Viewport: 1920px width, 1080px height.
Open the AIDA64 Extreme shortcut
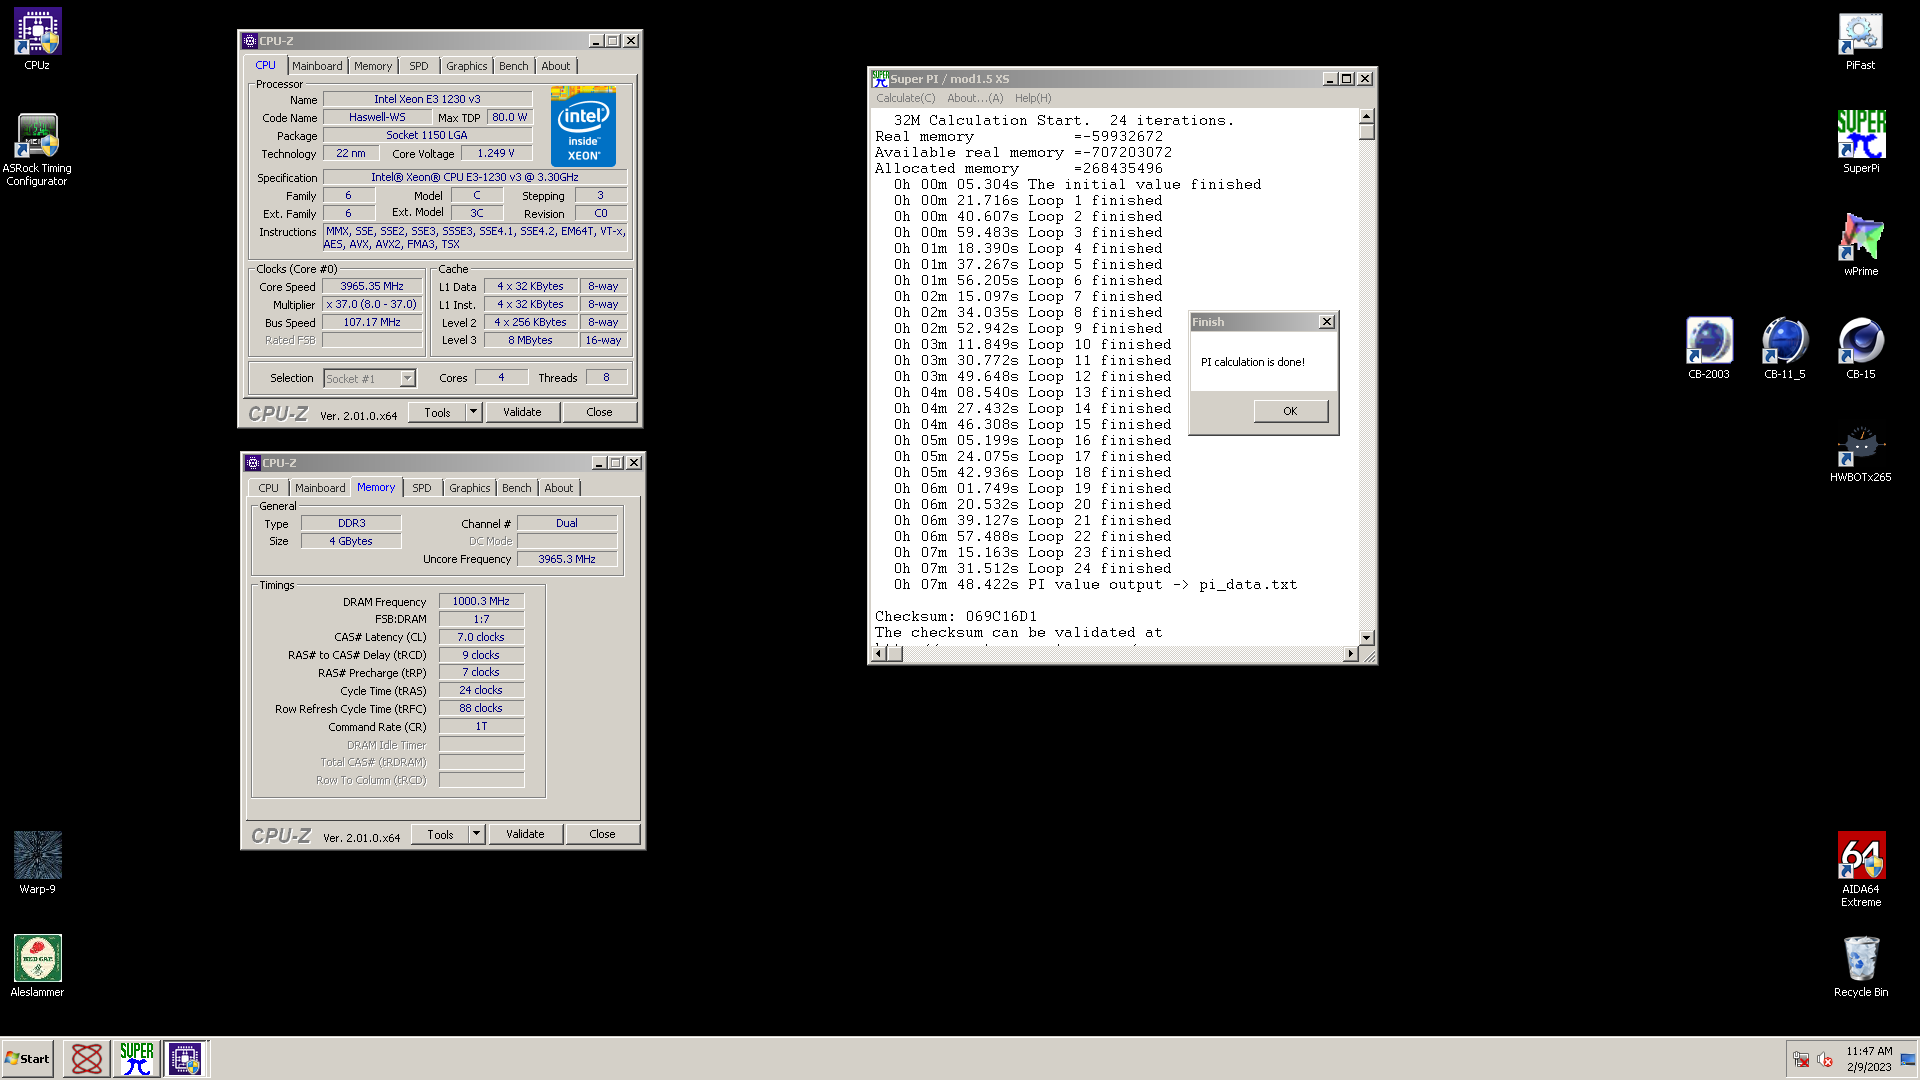[x=1860, y=870]
